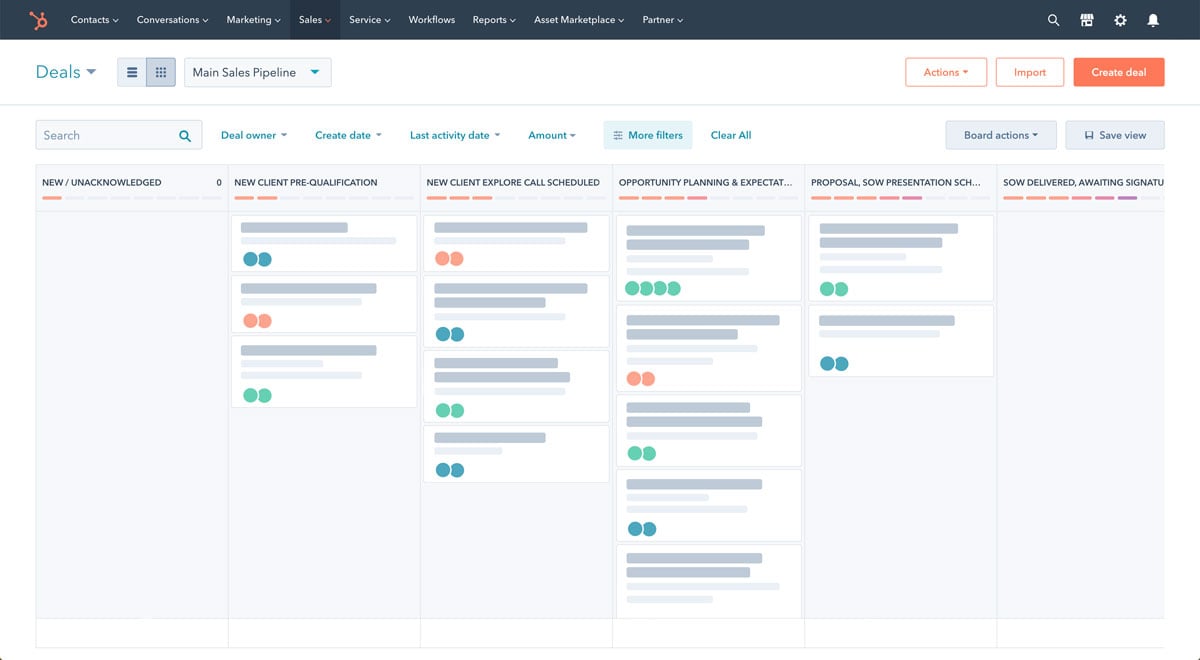
Task: Clear all filters via Clear All
Action: click(730, 134)
